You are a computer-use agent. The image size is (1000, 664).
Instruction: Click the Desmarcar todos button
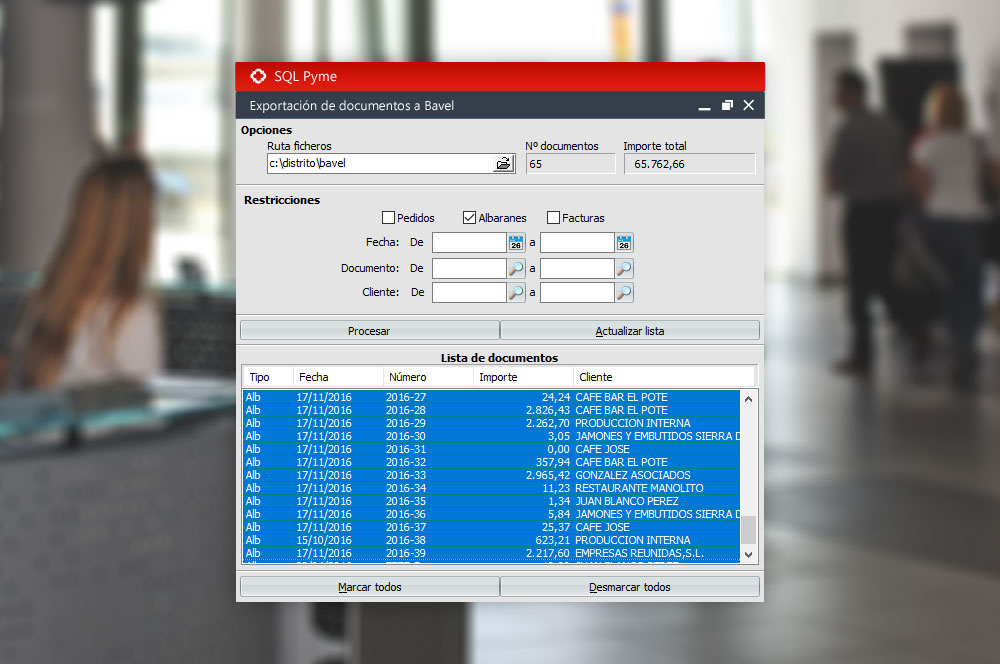coord(629,587)
